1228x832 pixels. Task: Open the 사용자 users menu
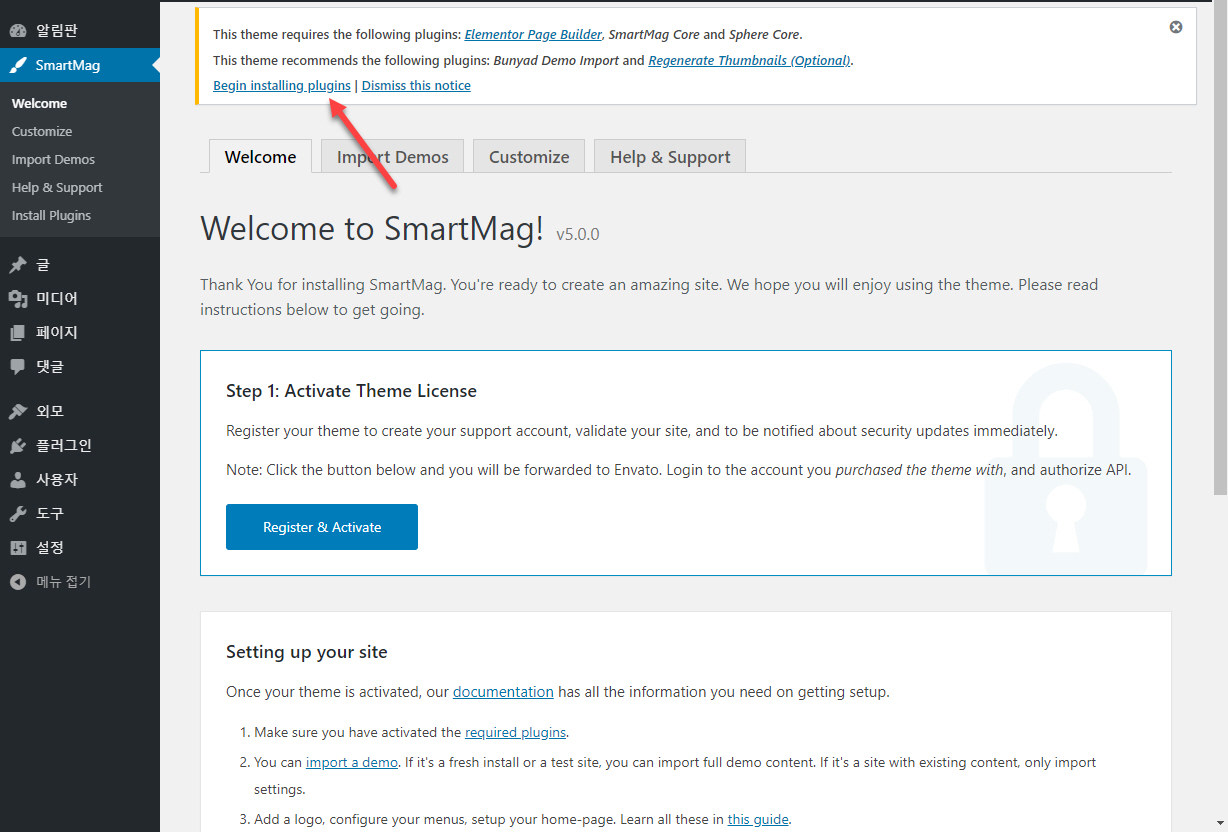click(x=80, y=480)
